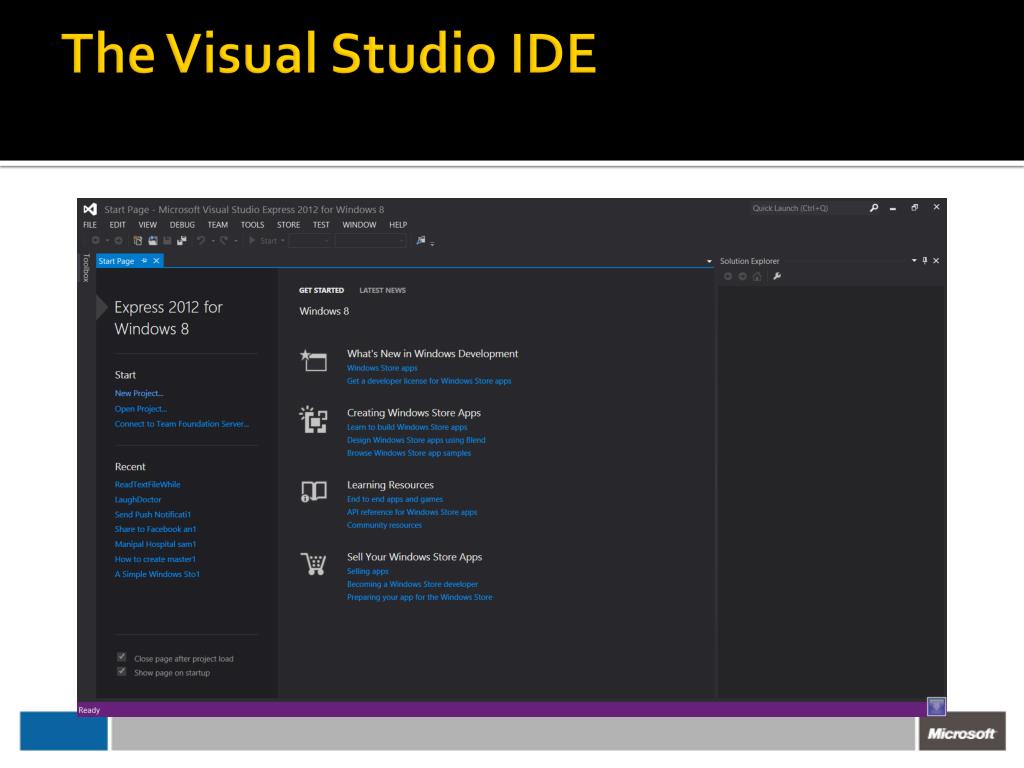Open recent project LaughDoctor
Image resolution: width=1024 pixels, height=768 pixels.
click(x=138, y=500)
